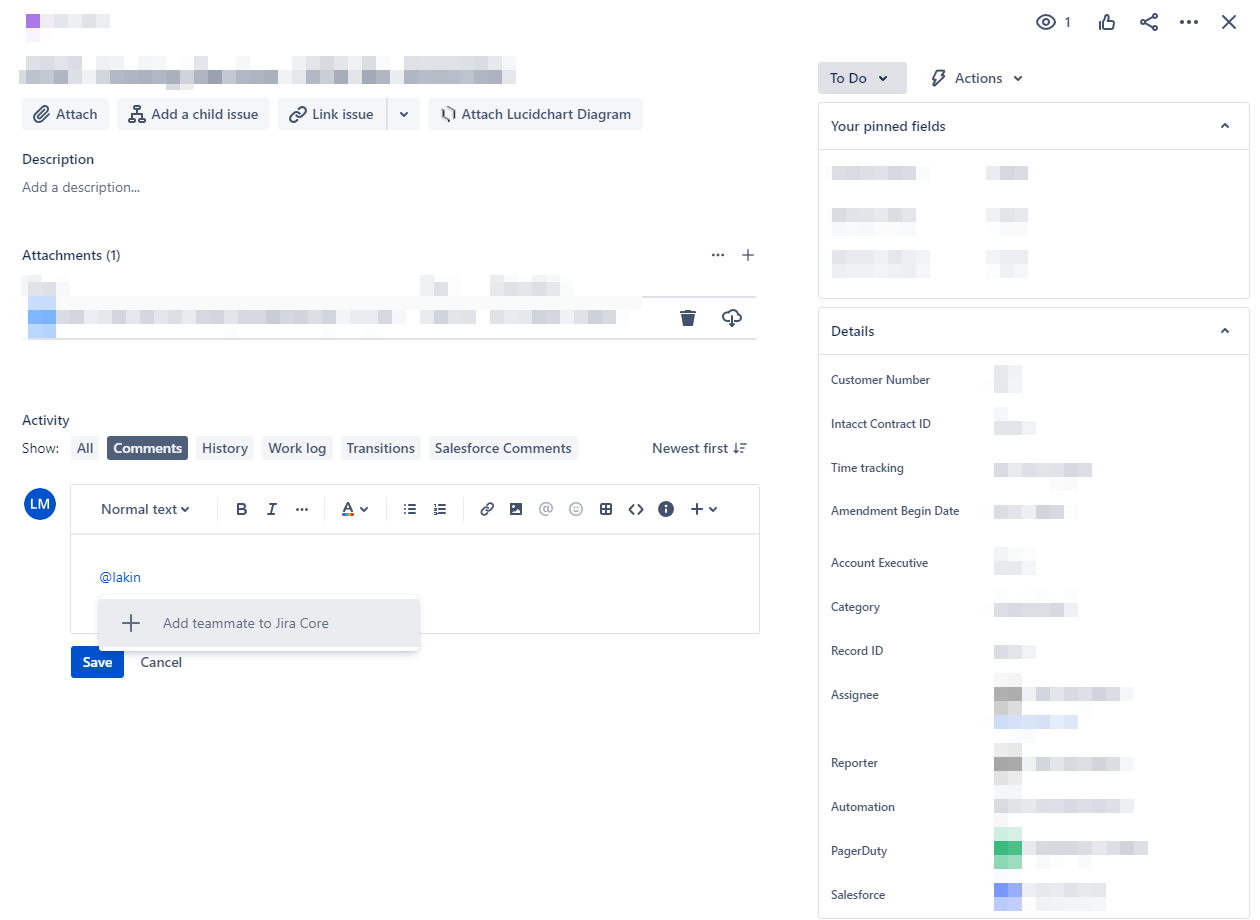The image size is (1260, 920).
Task: Collapse the Details panel
Action: click(x=1225, y=330)
